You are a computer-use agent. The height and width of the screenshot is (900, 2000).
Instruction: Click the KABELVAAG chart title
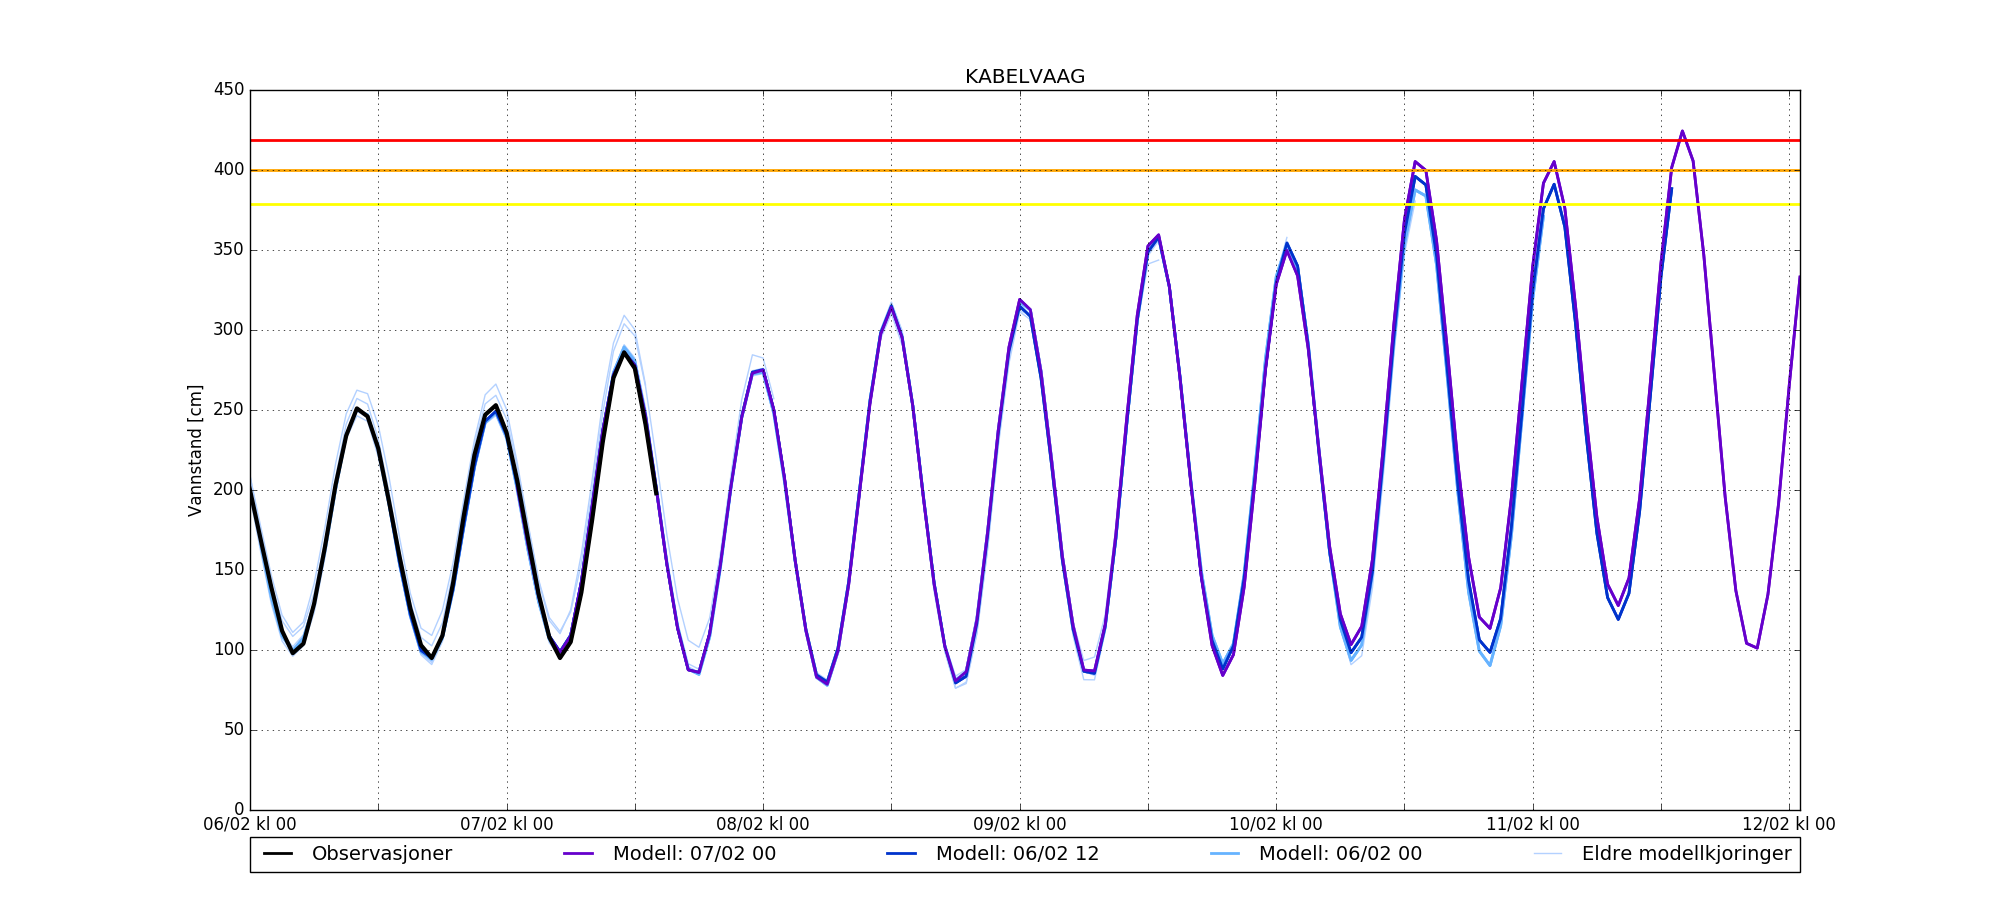click(1024, 77)
